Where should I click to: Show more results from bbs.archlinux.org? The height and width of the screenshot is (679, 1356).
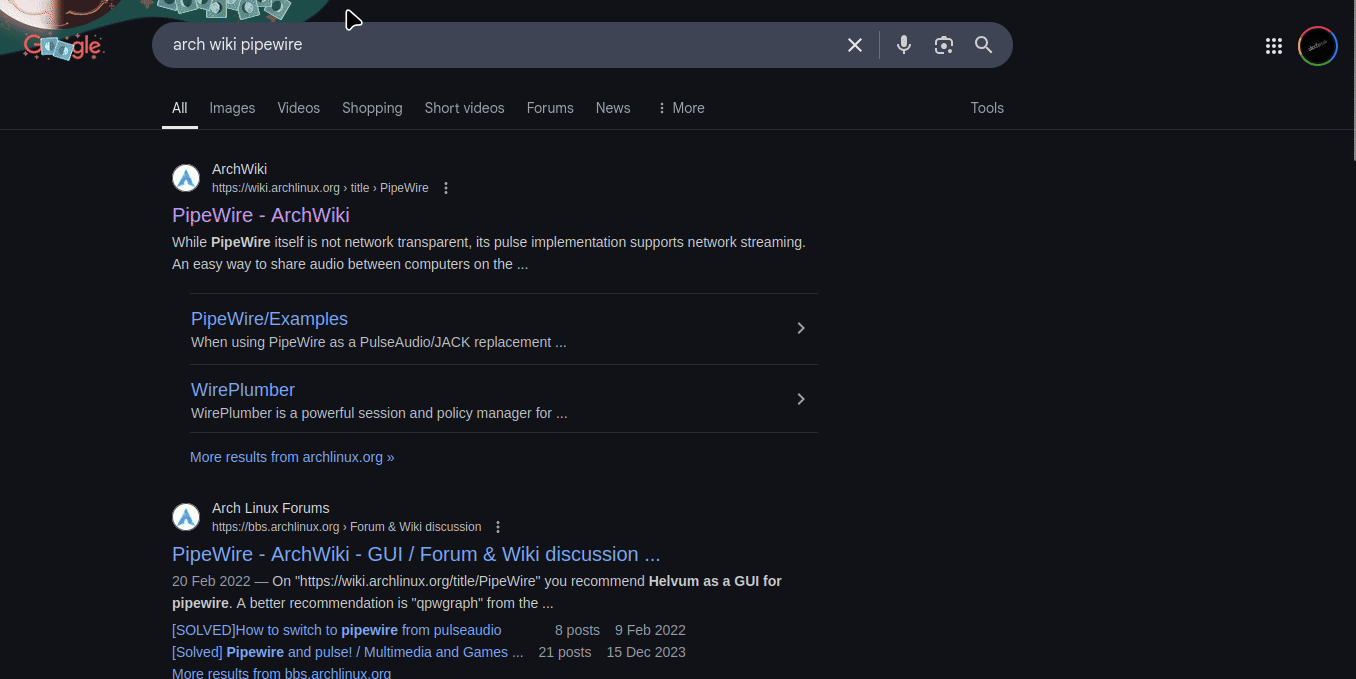281,673
